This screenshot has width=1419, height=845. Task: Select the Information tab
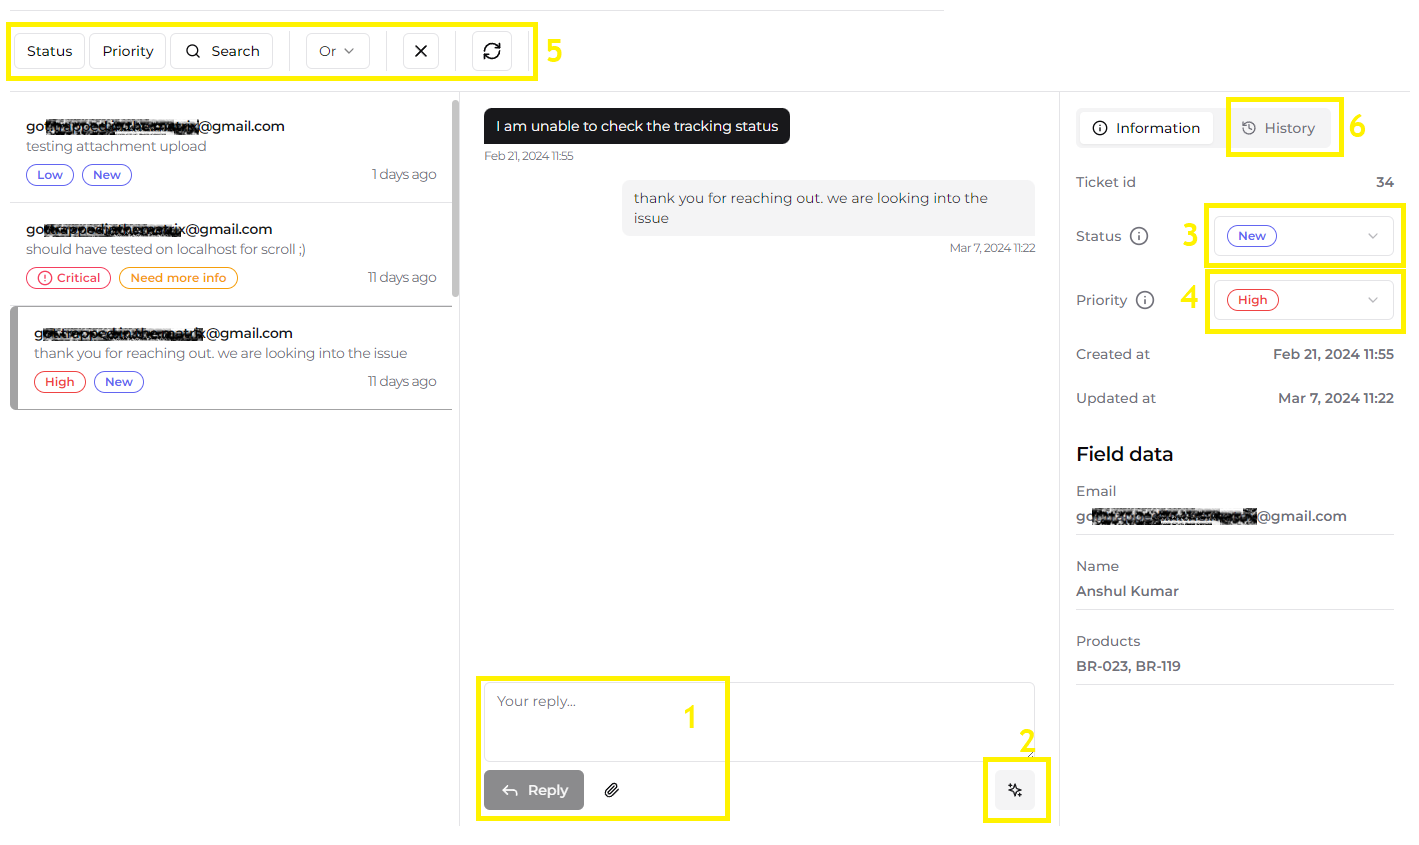pos(1146,128)
